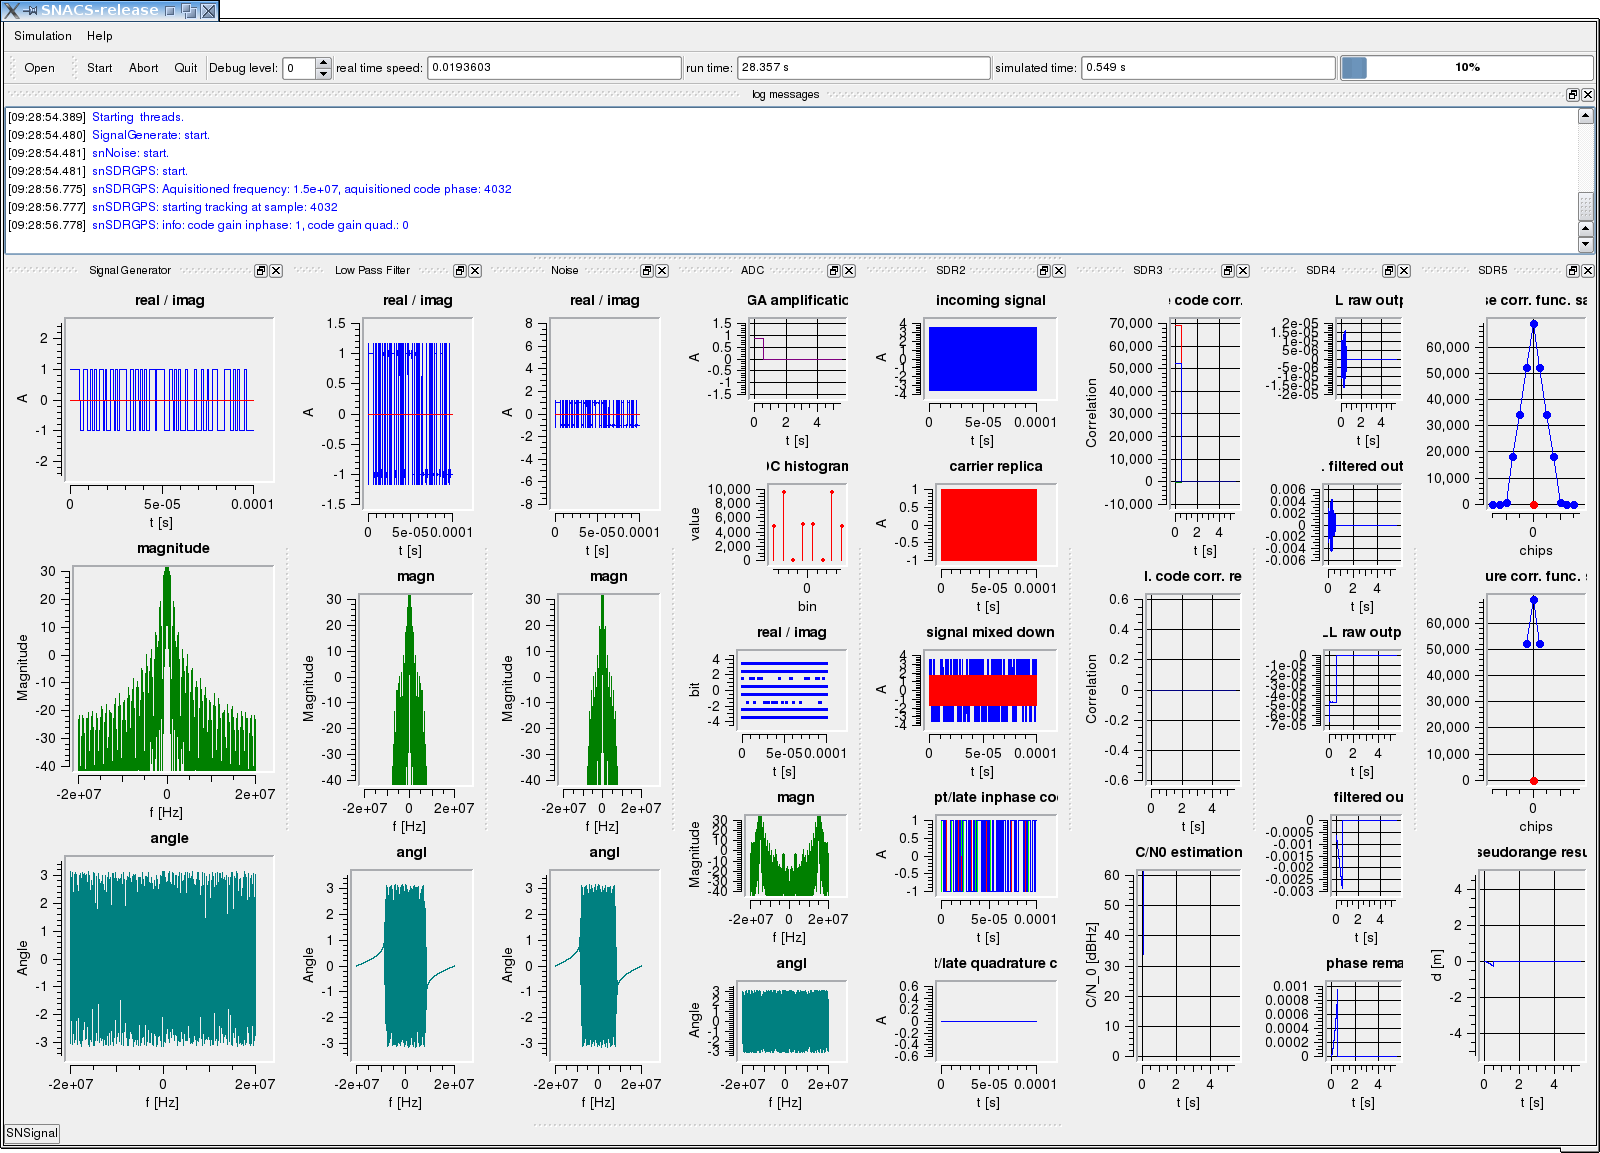Close the Low Pass Filter panel
The image size is (1600, 1153).
coord(475,271)
